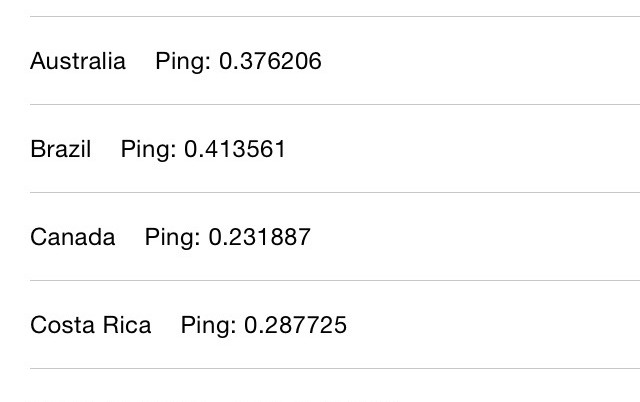Select the Canada server row
The width and height of the screenshot is (640, 402).
click(x=320, y=237)
